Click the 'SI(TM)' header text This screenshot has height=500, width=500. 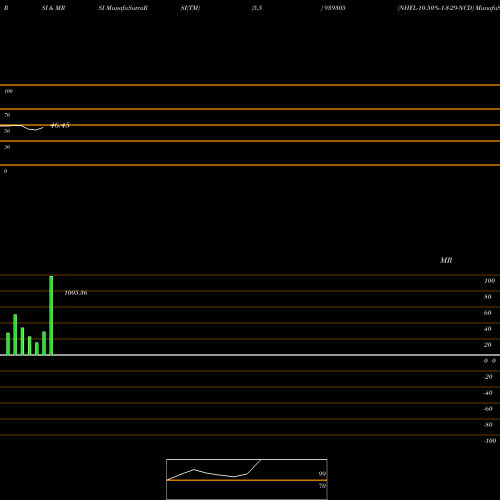click(x=190, y=8)
